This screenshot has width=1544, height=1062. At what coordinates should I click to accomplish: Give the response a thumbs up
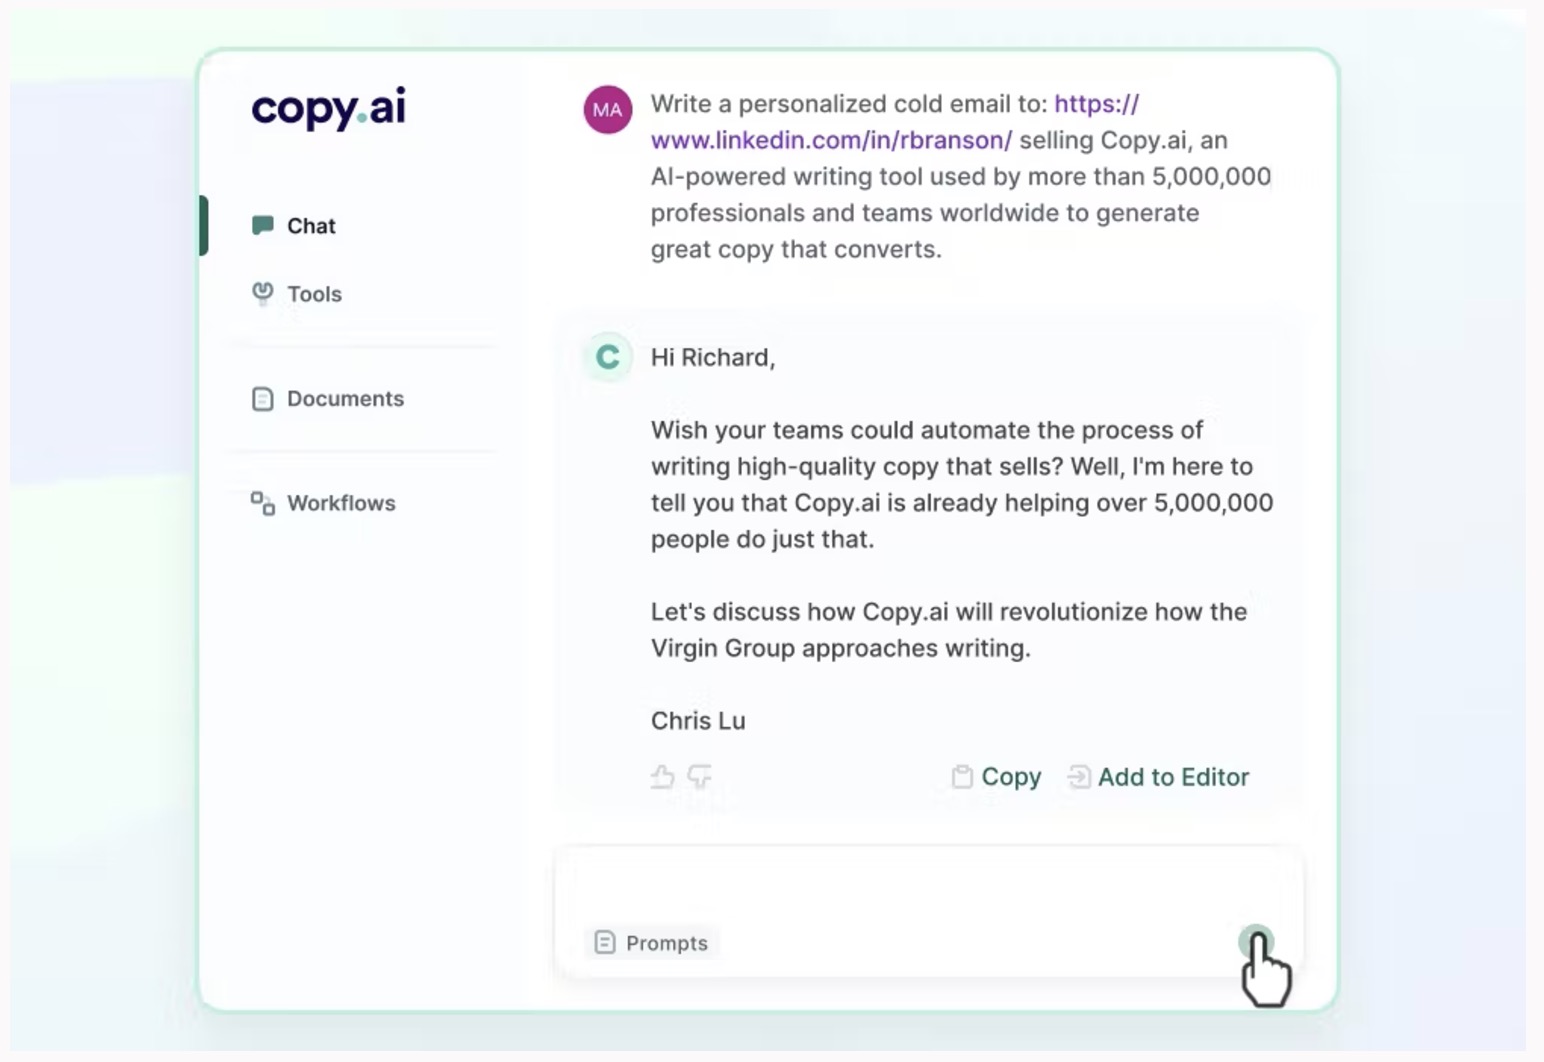[662, 777]
